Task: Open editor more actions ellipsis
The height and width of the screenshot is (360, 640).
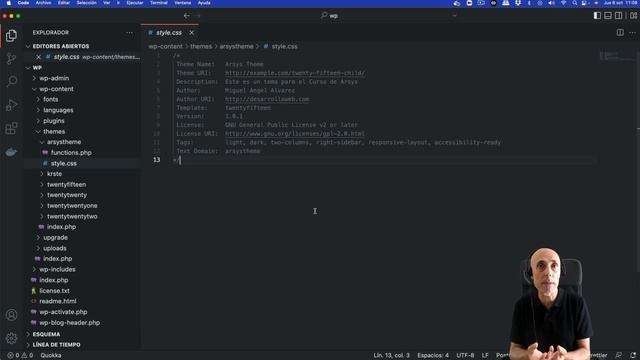Action: pyautogui.click(x=632, y=33)
